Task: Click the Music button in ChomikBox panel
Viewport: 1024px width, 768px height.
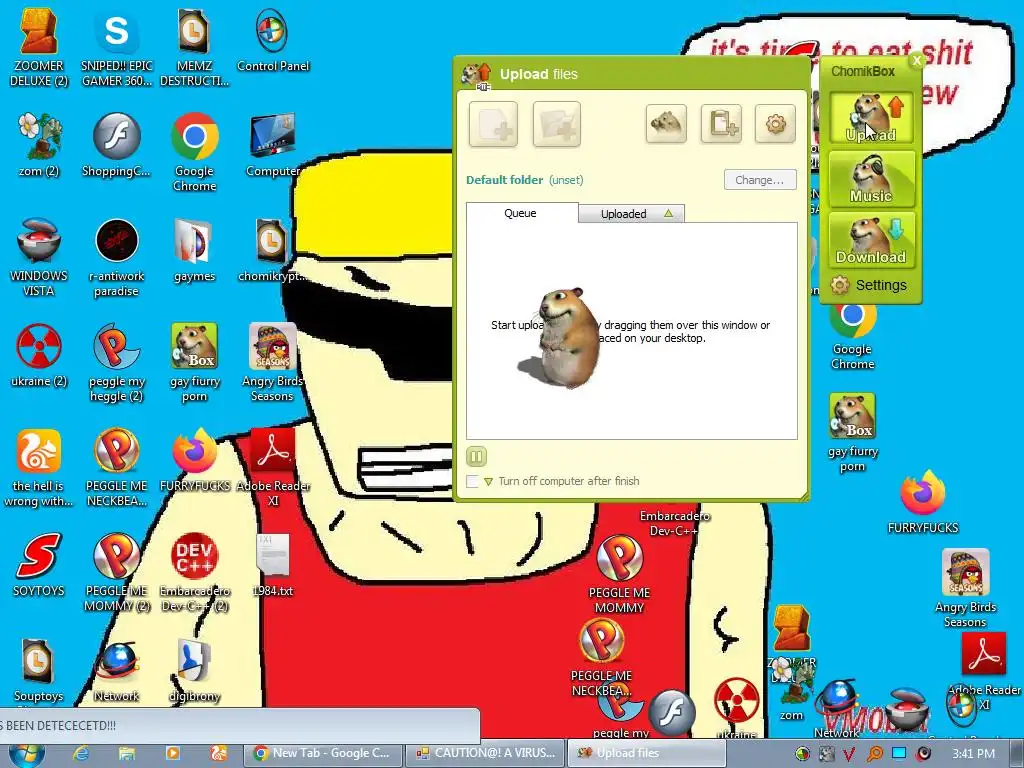Action: click(871, 178)
